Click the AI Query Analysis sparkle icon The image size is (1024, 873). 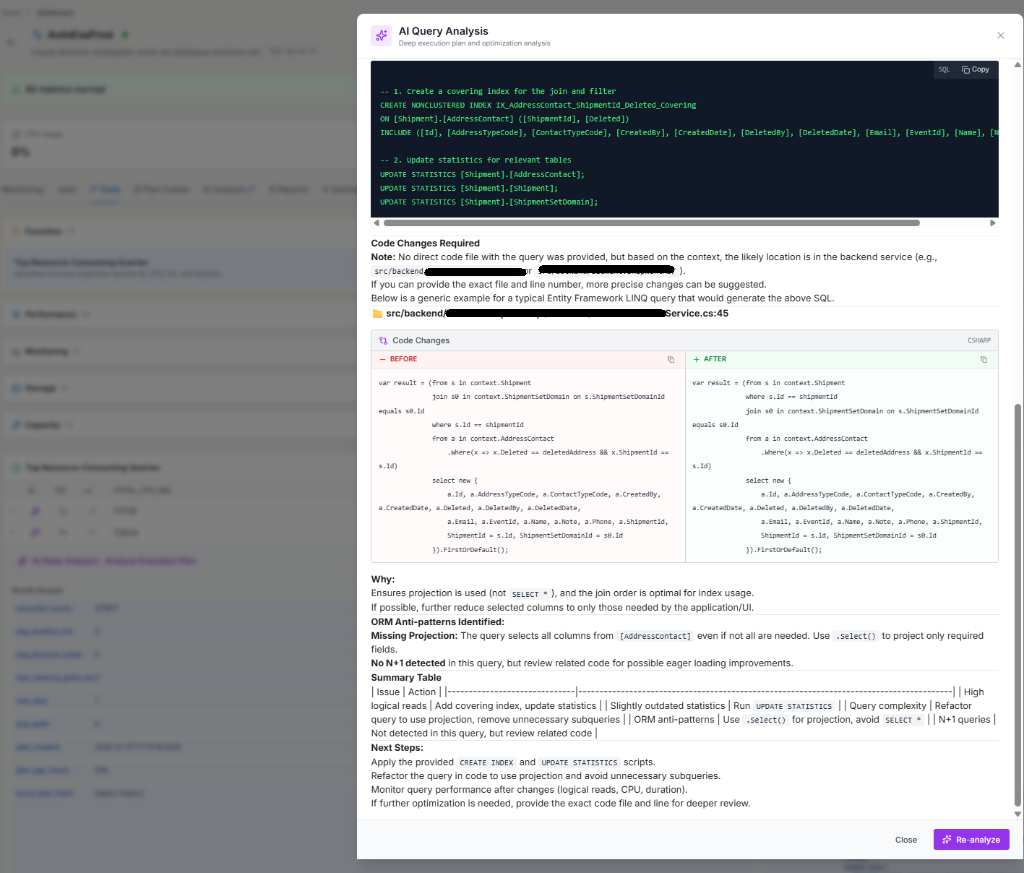click(381, 36)
